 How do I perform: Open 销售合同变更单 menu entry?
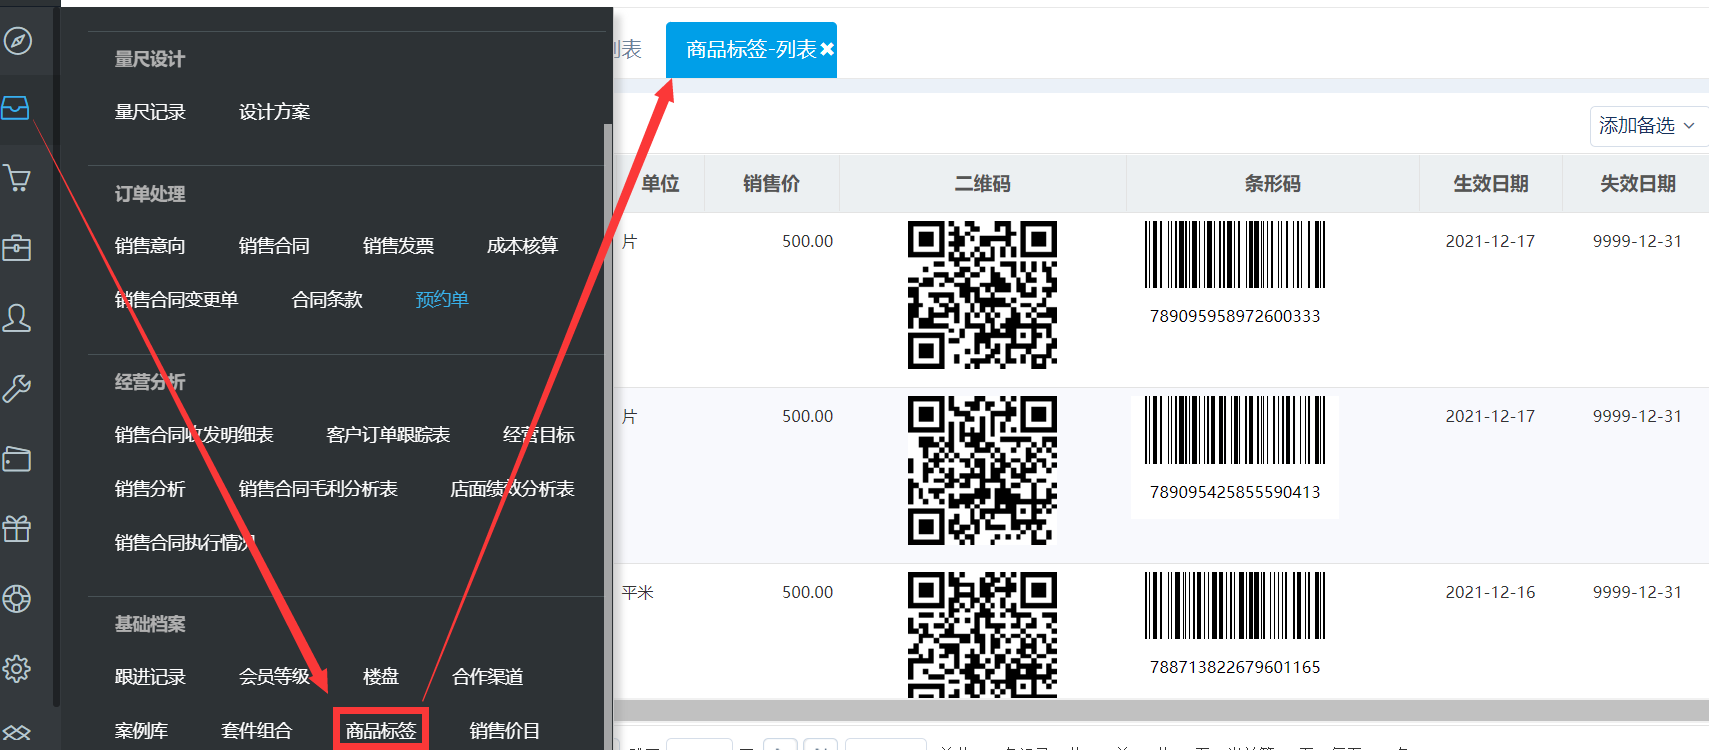click(176, 300)
